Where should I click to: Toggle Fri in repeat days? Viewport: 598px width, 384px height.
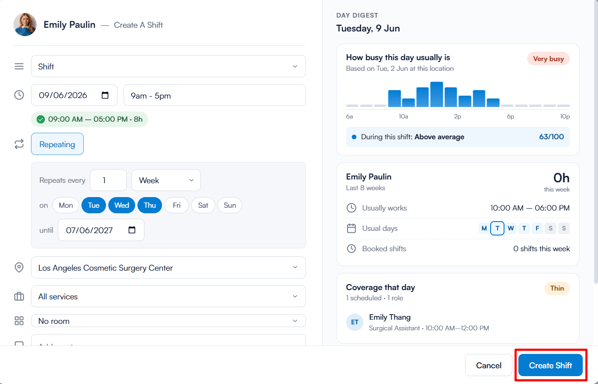177,205
